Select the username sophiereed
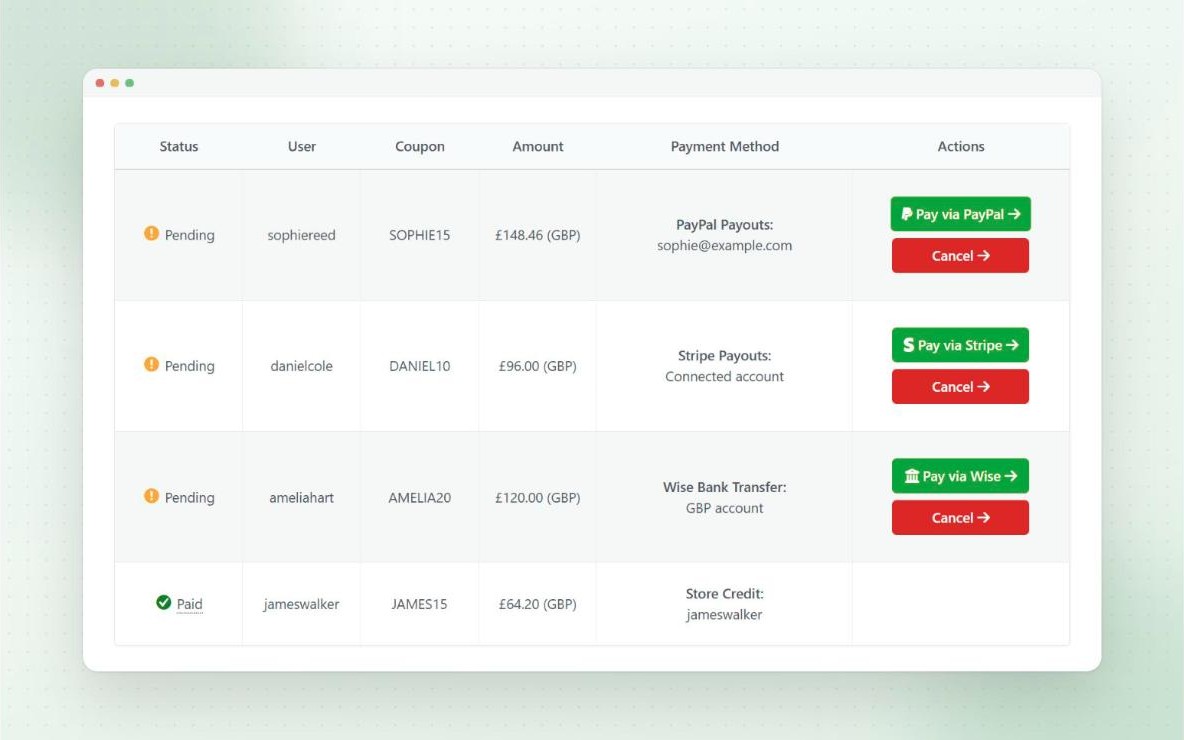1184x740 pixels. (301, 235)
